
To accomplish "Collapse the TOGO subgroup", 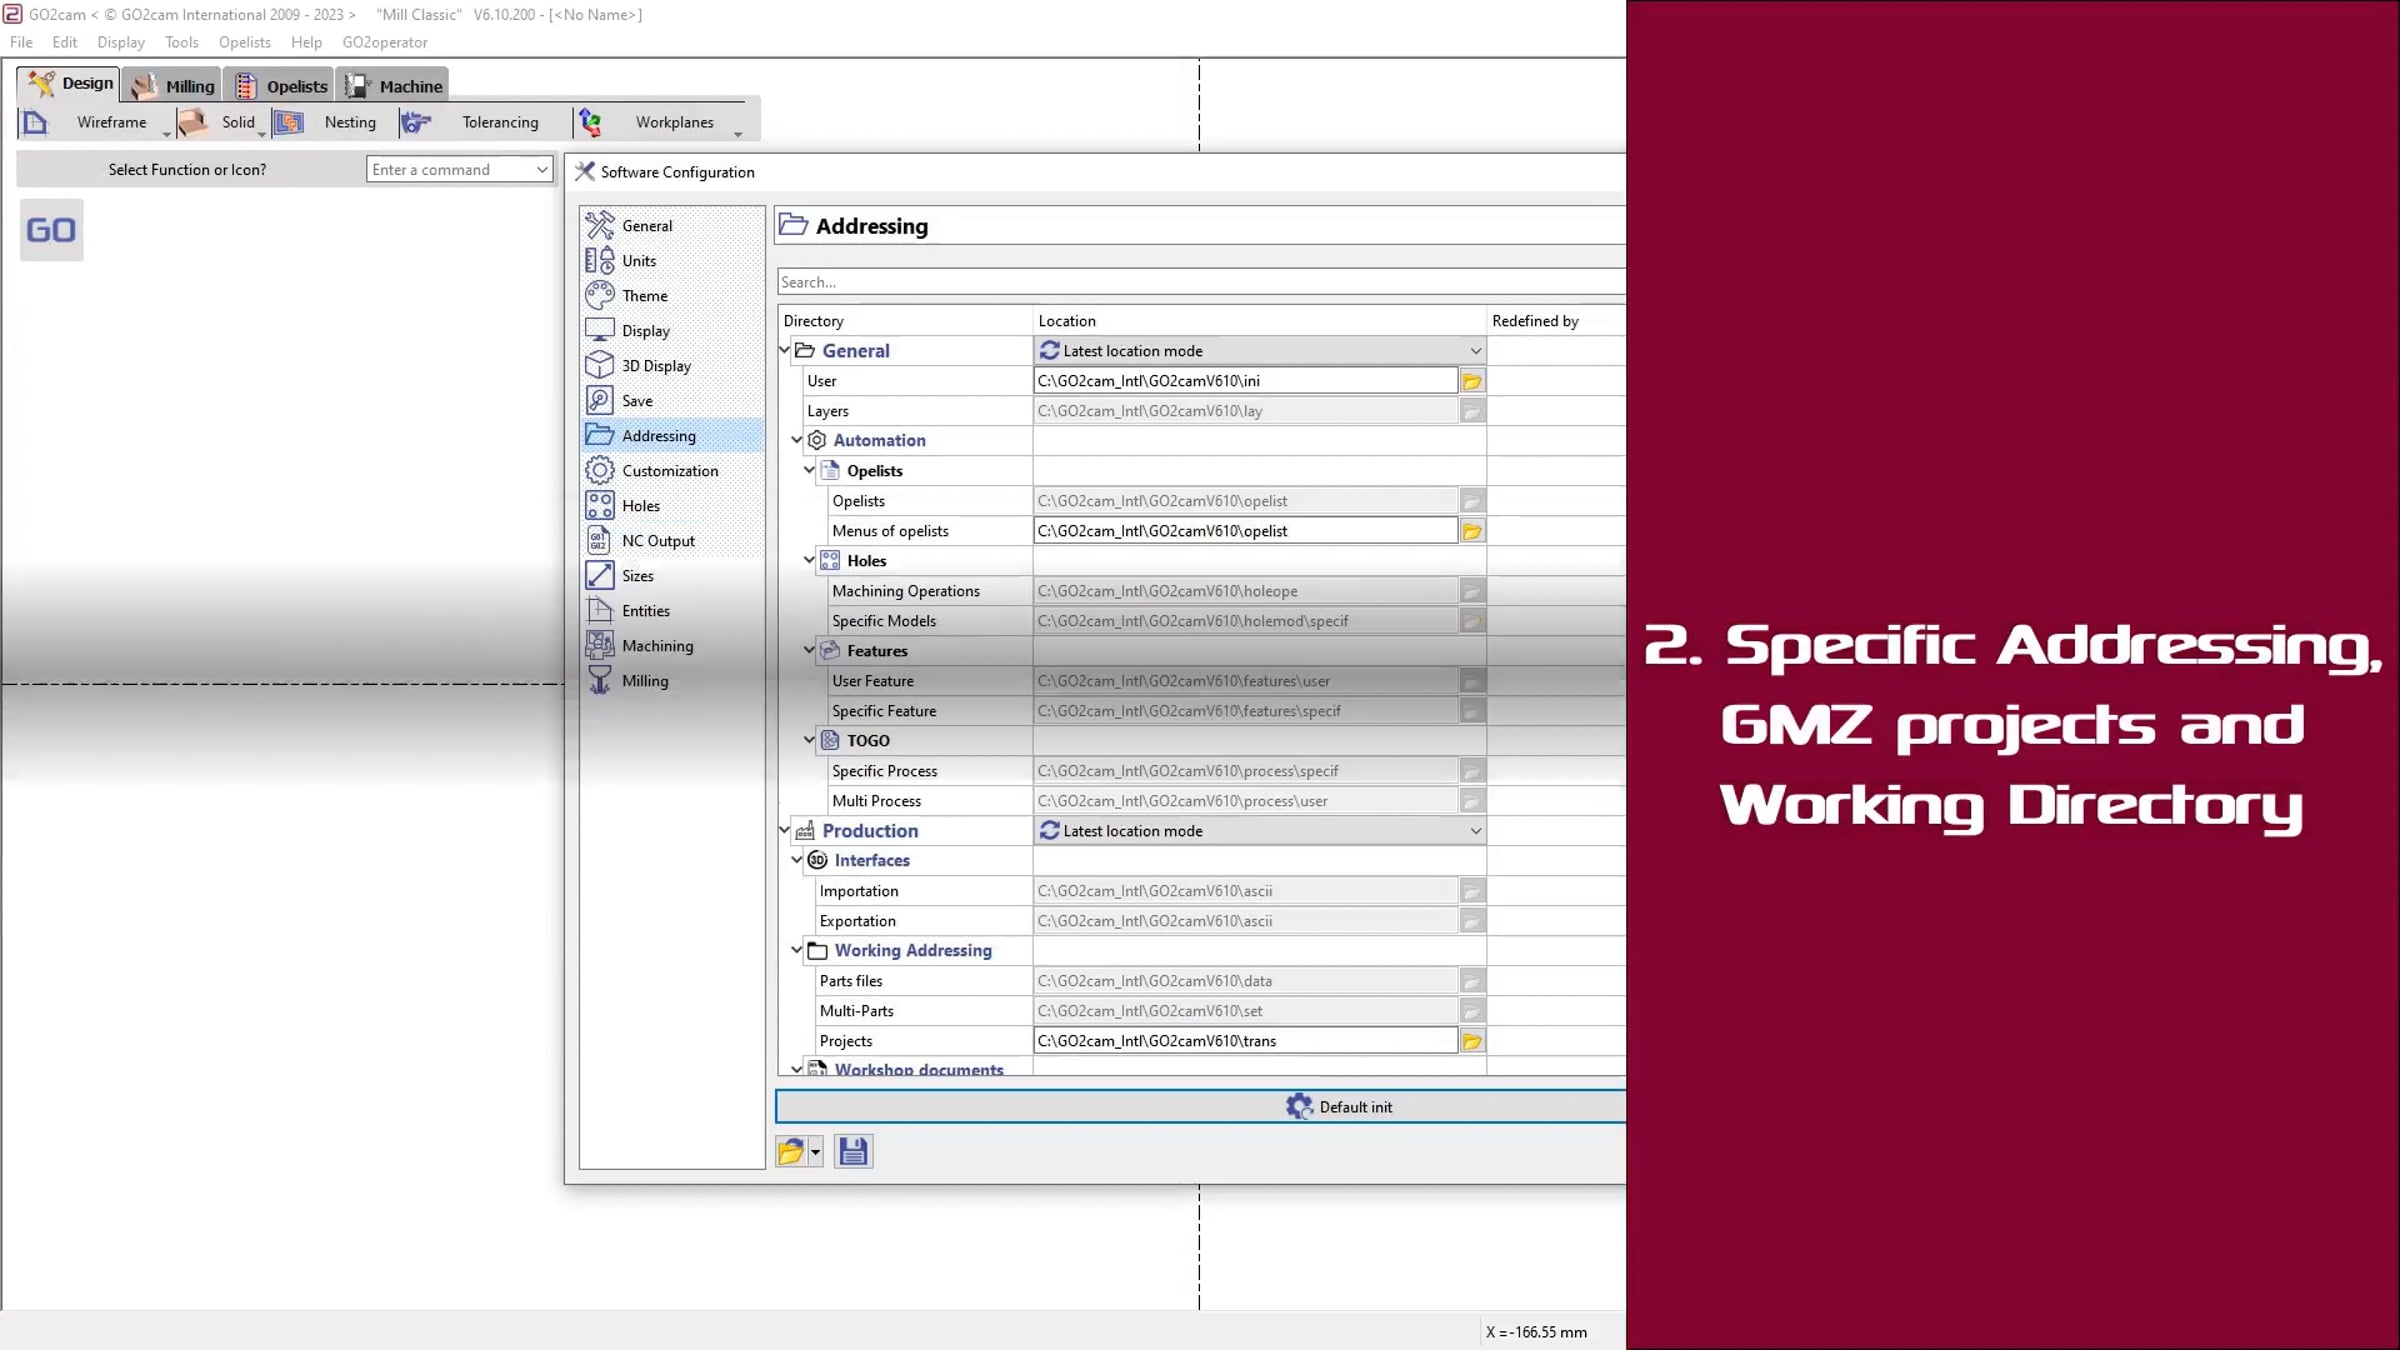I will coord(809,740).
